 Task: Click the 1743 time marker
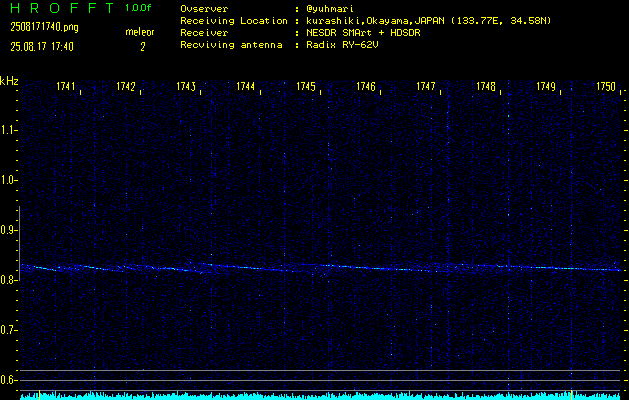click(x=186, y=86)
